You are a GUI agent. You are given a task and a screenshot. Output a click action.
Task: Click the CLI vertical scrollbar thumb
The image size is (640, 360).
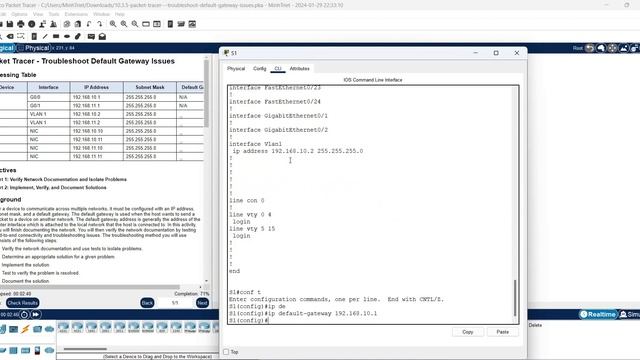click(515, 298)
